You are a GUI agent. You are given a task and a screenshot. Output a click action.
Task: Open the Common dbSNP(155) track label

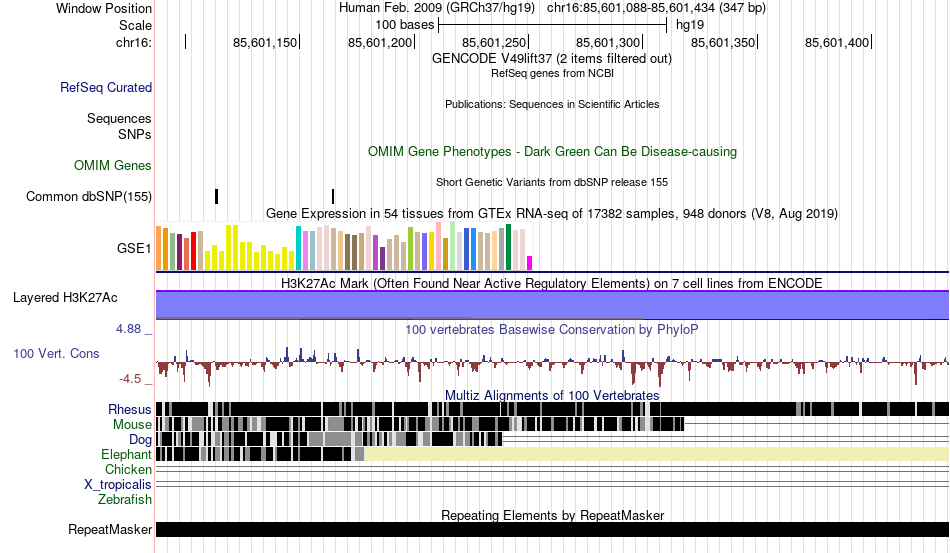(x=88, y=196)
